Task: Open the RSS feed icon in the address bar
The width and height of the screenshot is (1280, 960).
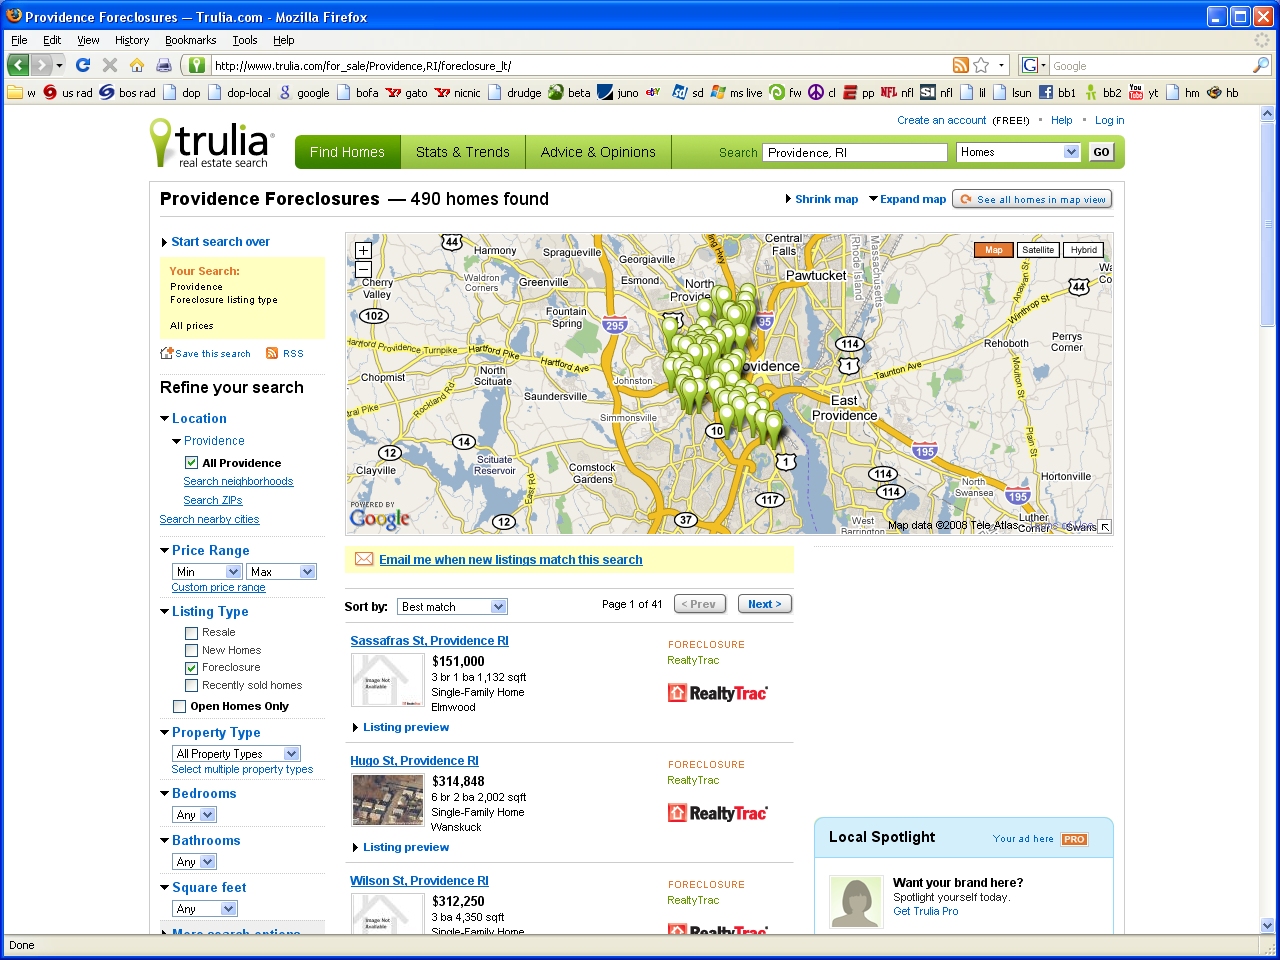Action: coord(960,65)
